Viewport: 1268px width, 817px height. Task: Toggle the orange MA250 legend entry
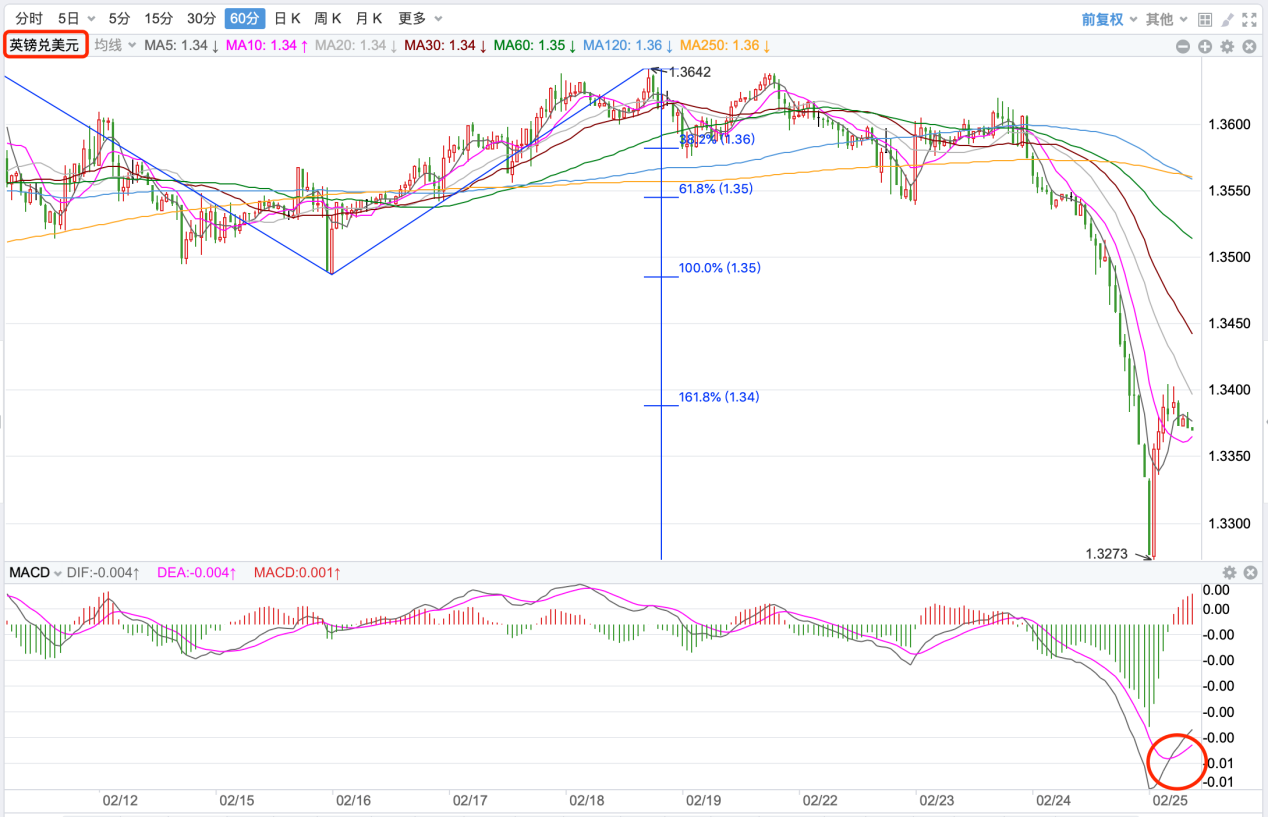[x=725, y=45]
